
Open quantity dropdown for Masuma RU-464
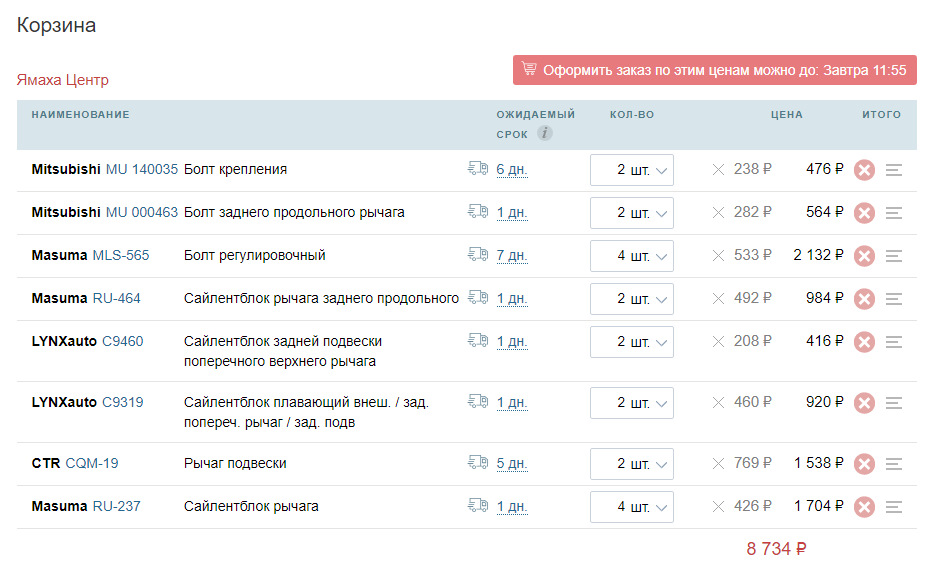click(632, 299)
